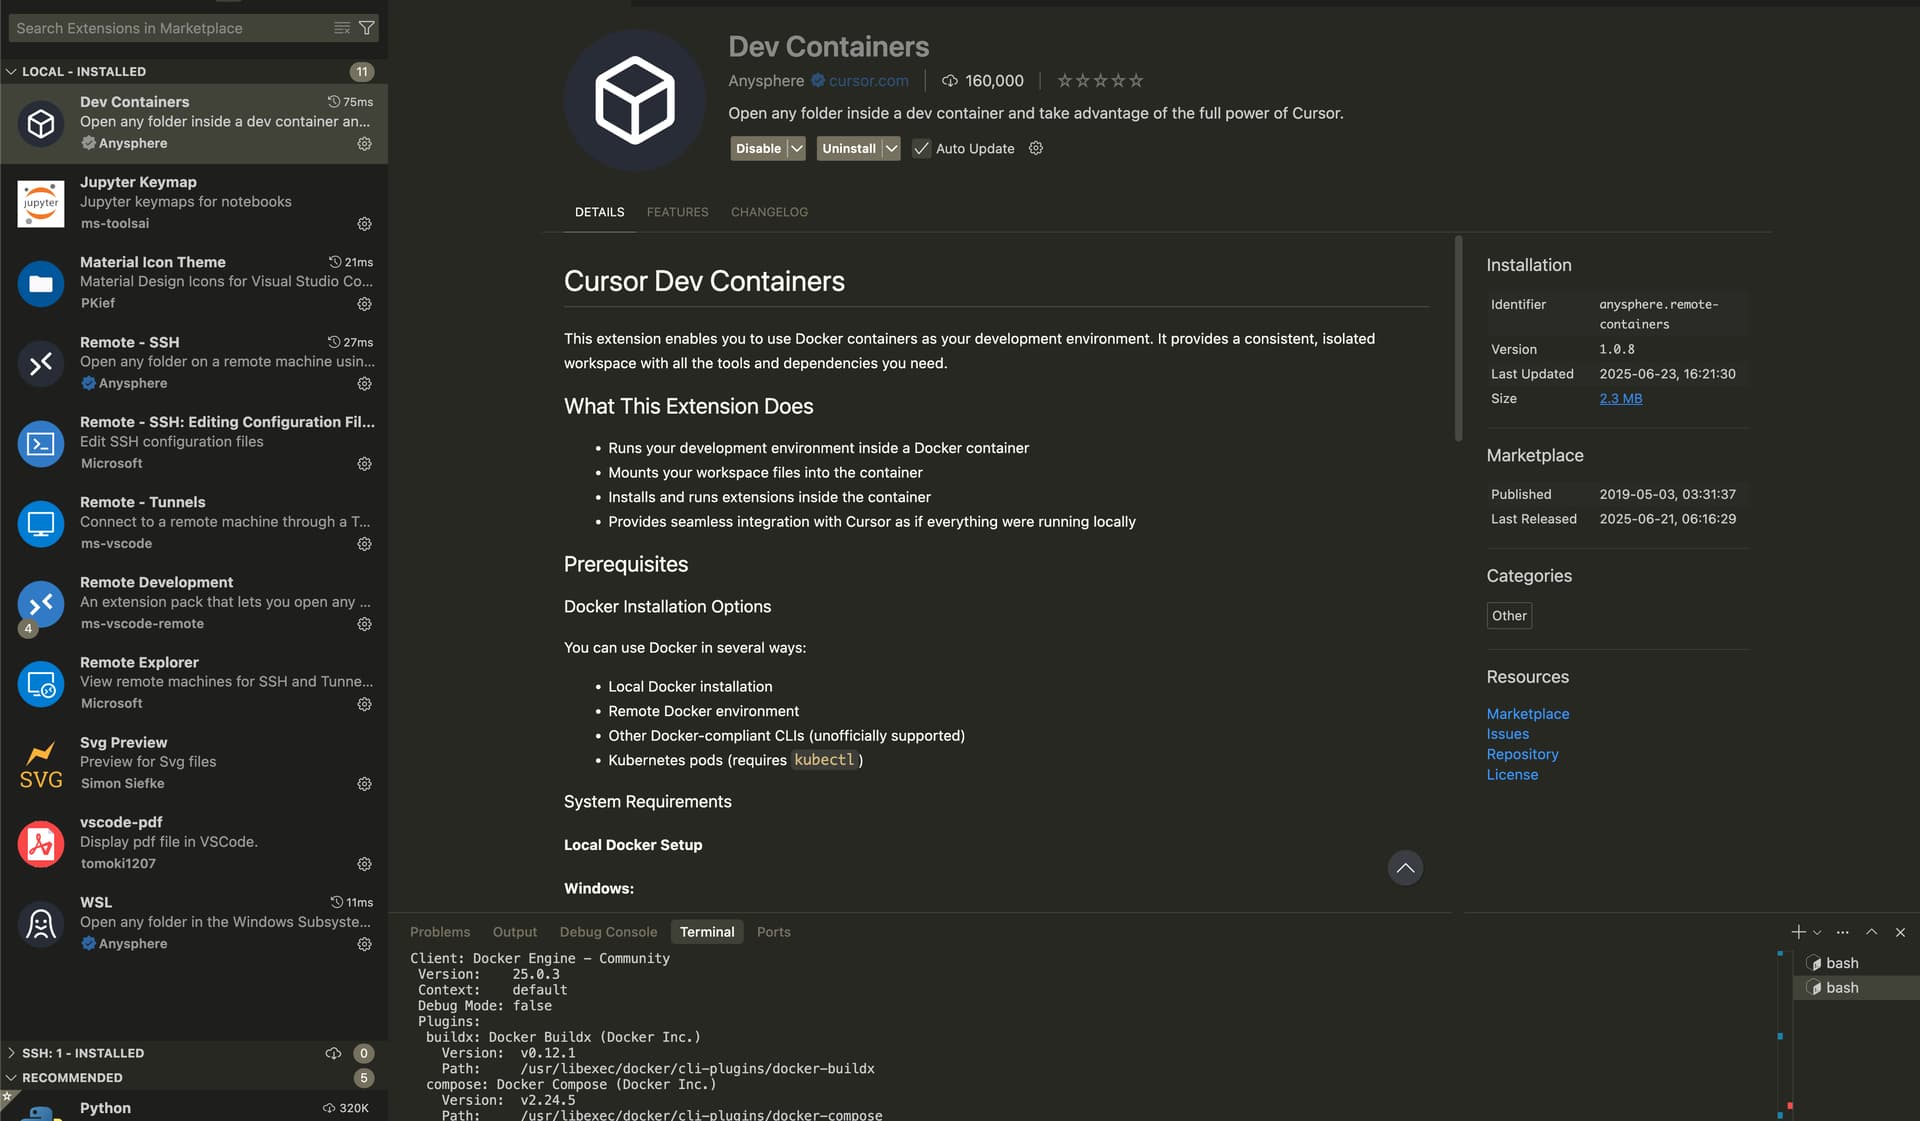Screen dimensions: 1920x1121
Task: Open manage gear for Material Icon Theme
Action: pyautogui.click(x=365, y=304)
